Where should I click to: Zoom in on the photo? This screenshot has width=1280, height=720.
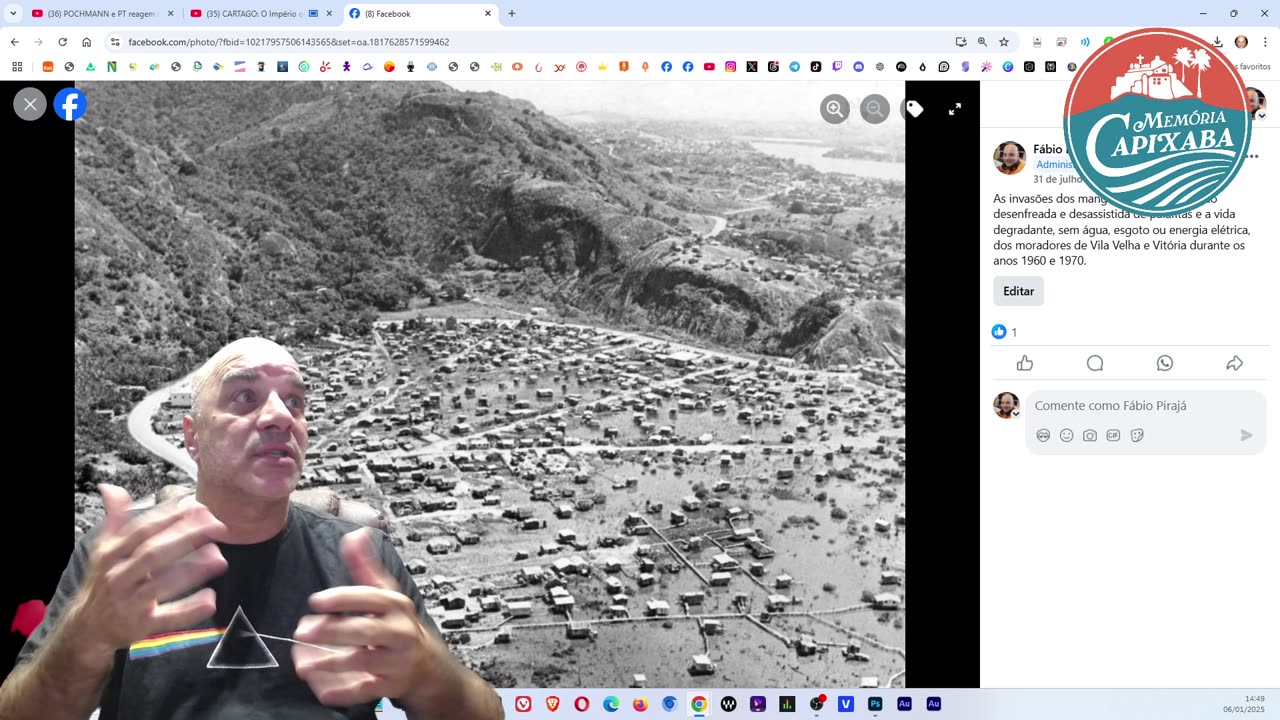coord(835,109)
